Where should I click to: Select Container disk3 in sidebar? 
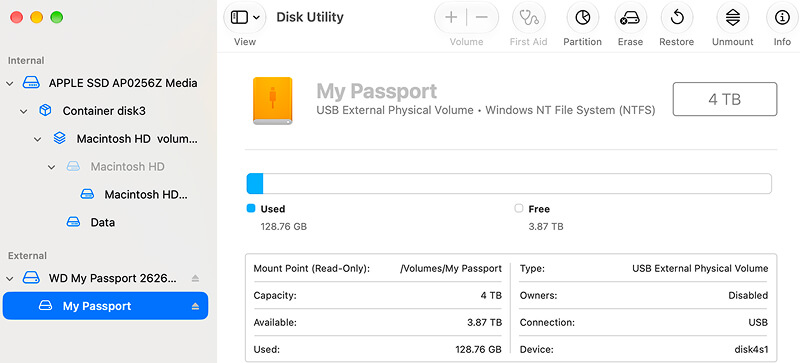point(104,111)
